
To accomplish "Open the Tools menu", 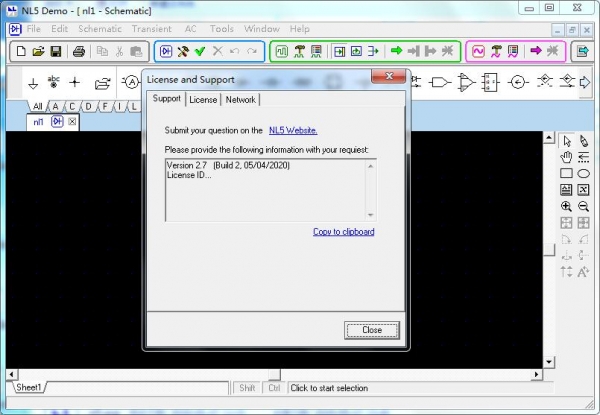I will point(222,29).
